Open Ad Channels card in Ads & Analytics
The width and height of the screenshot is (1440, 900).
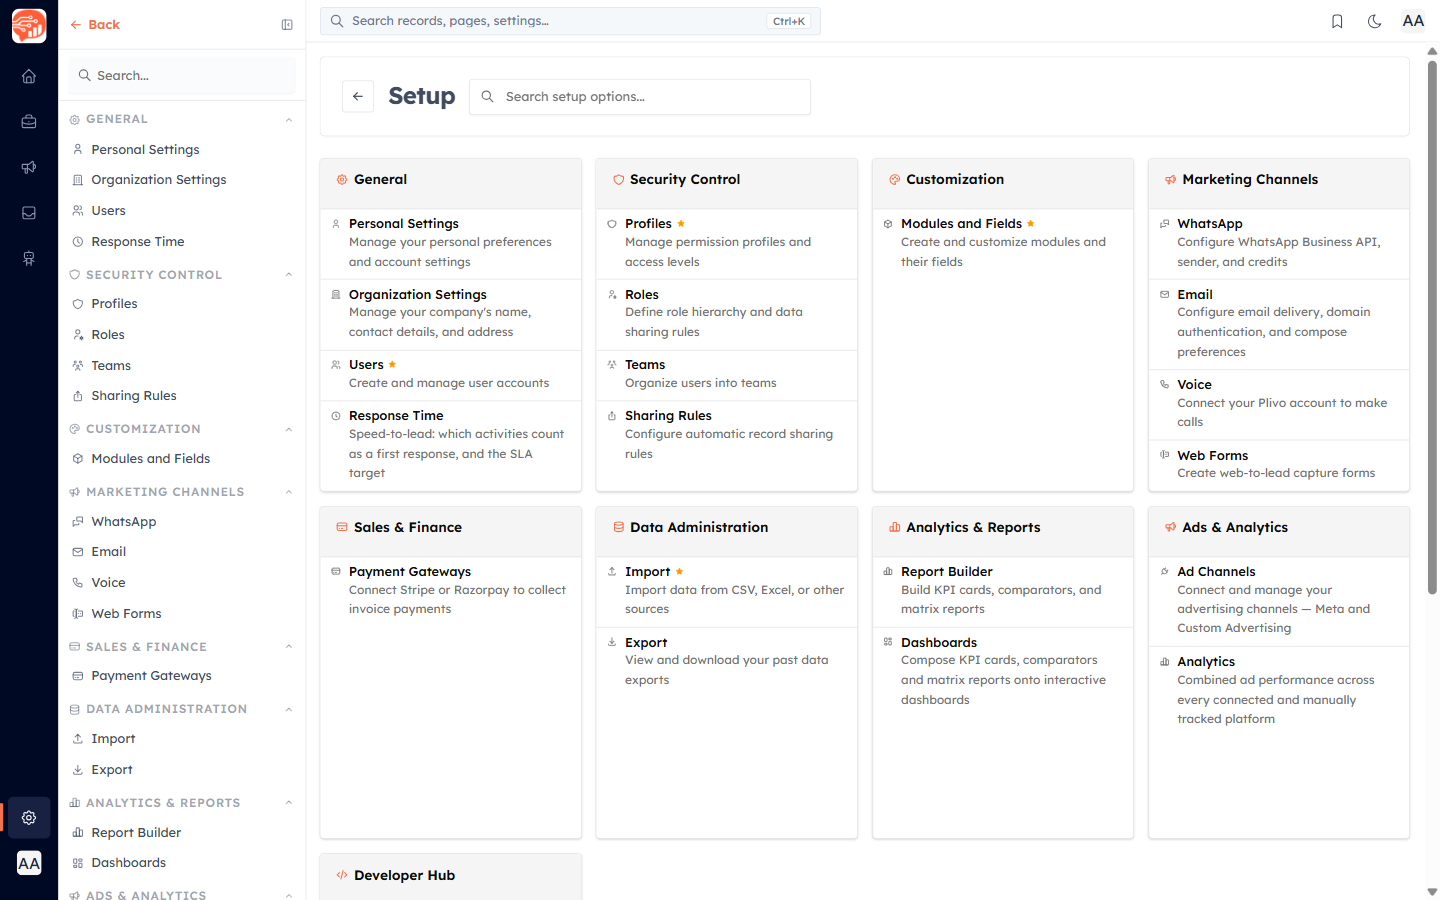click(1279, 600)
